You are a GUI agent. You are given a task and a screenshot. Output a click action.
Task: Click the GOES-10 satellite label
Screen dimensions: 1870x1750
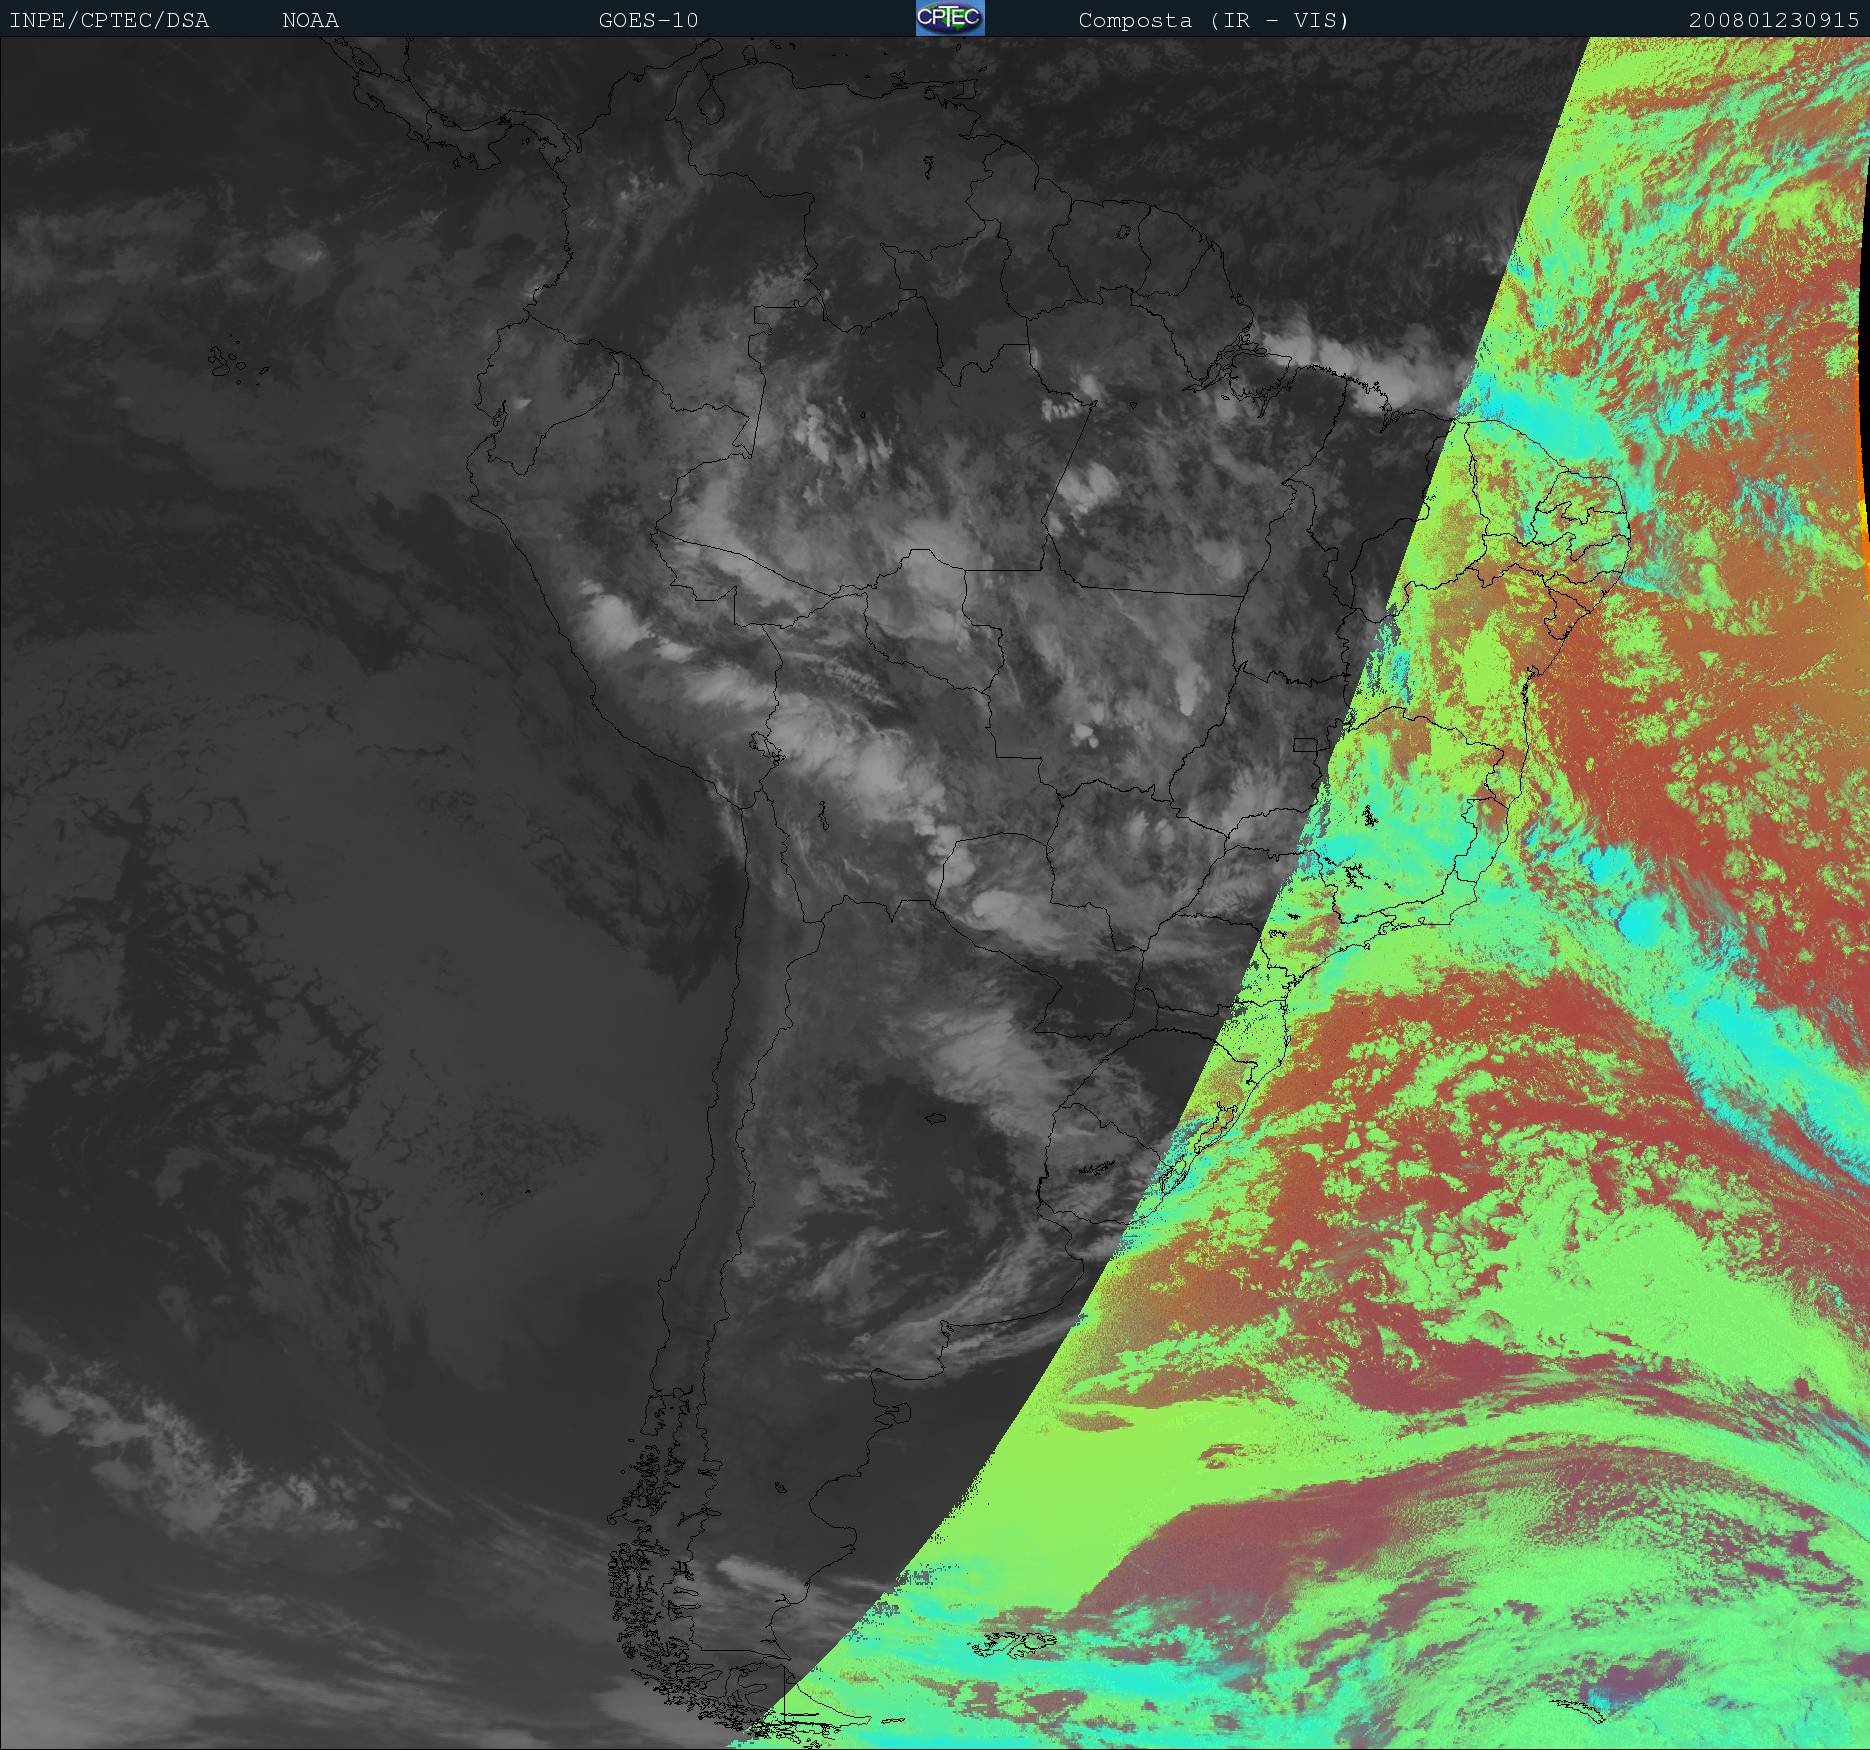pyautogui.click(x=648, y=20)
